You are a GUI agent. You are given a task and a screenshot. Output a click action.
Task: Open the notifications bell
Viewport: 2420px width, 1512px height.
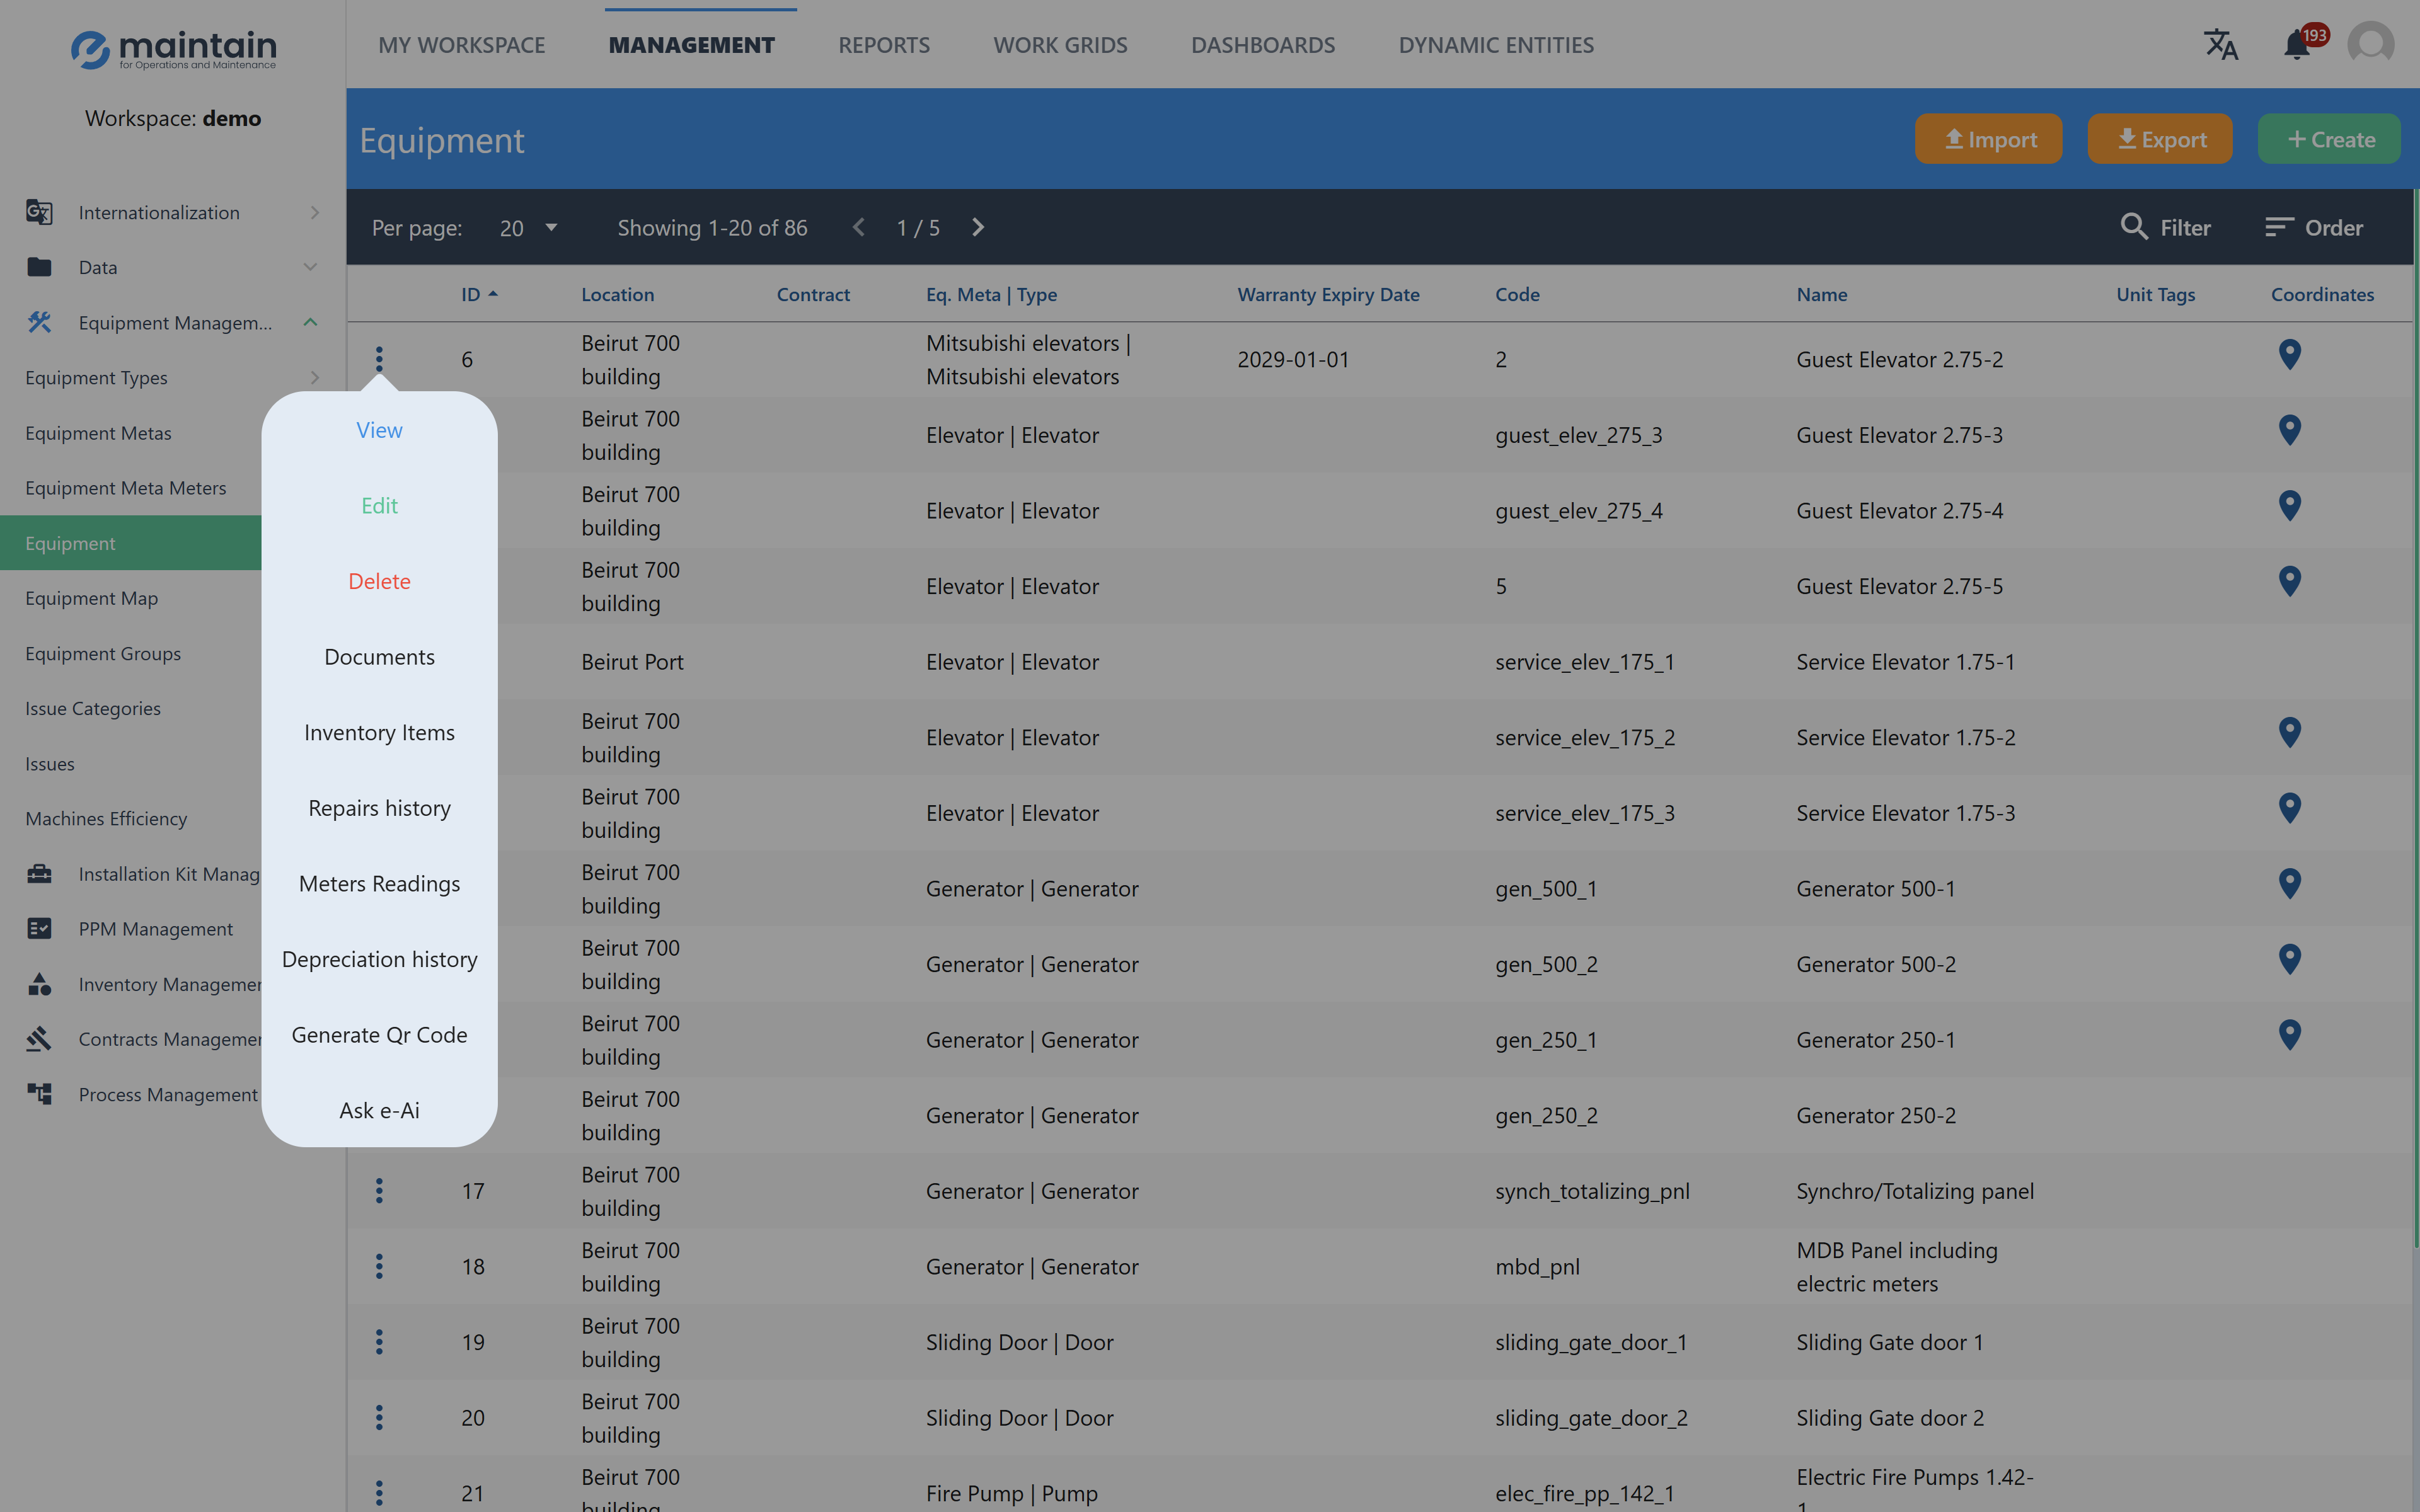[x=2297, y=45]
